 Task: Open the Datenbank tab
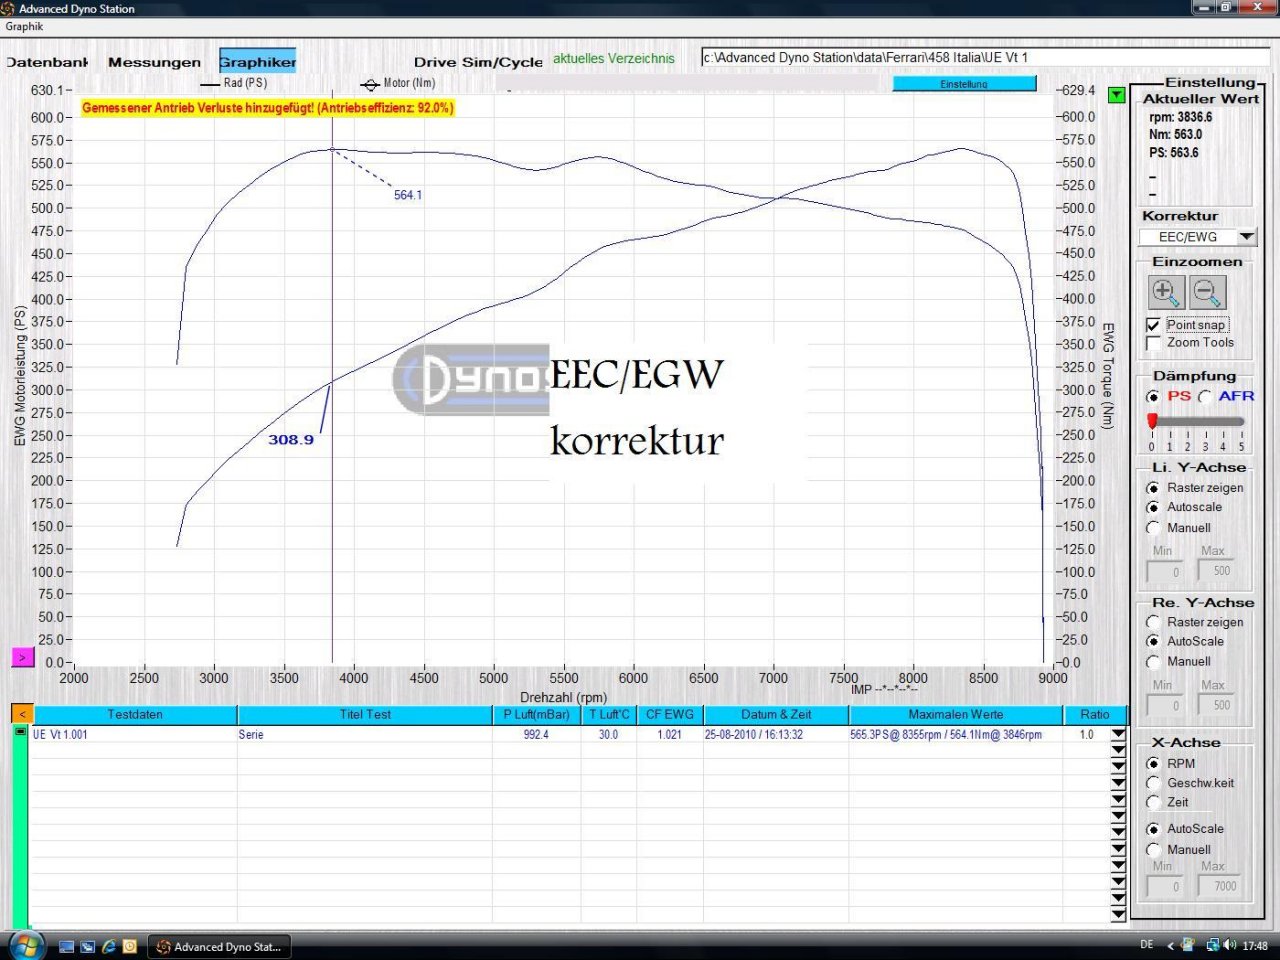point(47,62)
